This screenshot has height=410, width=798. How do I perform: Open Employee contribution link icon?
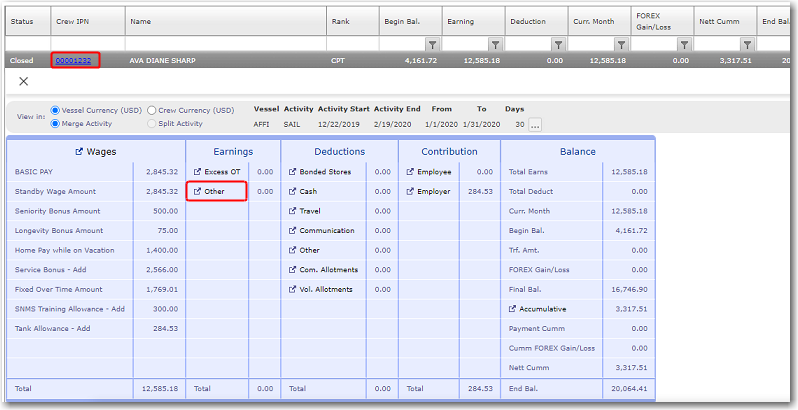click(410, 172)
